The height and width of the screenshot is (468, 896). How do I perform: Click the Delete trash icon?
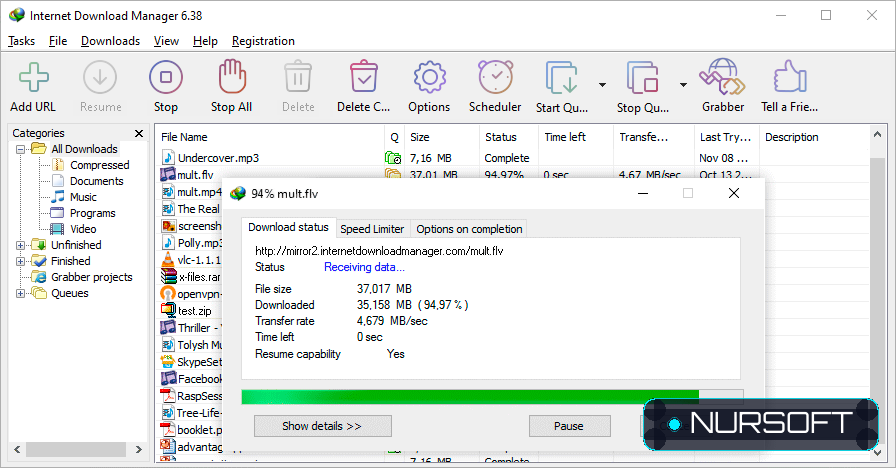click(298, 77)
